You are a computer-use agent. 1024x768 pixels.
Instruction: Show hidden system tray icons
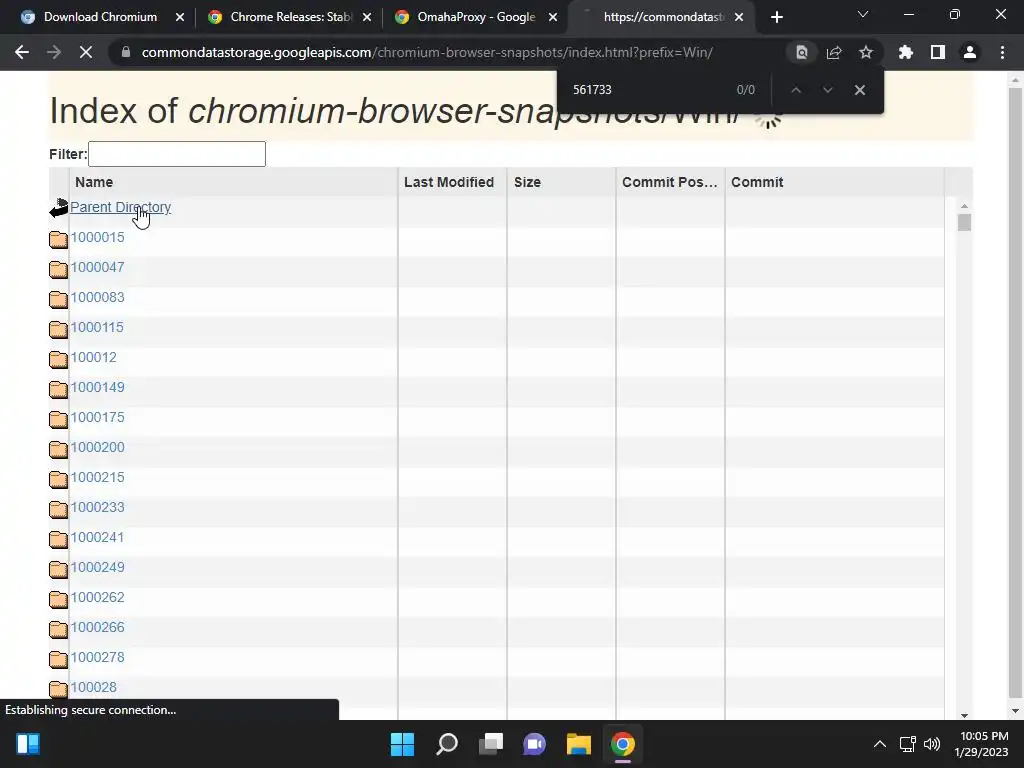click(880, 744)
